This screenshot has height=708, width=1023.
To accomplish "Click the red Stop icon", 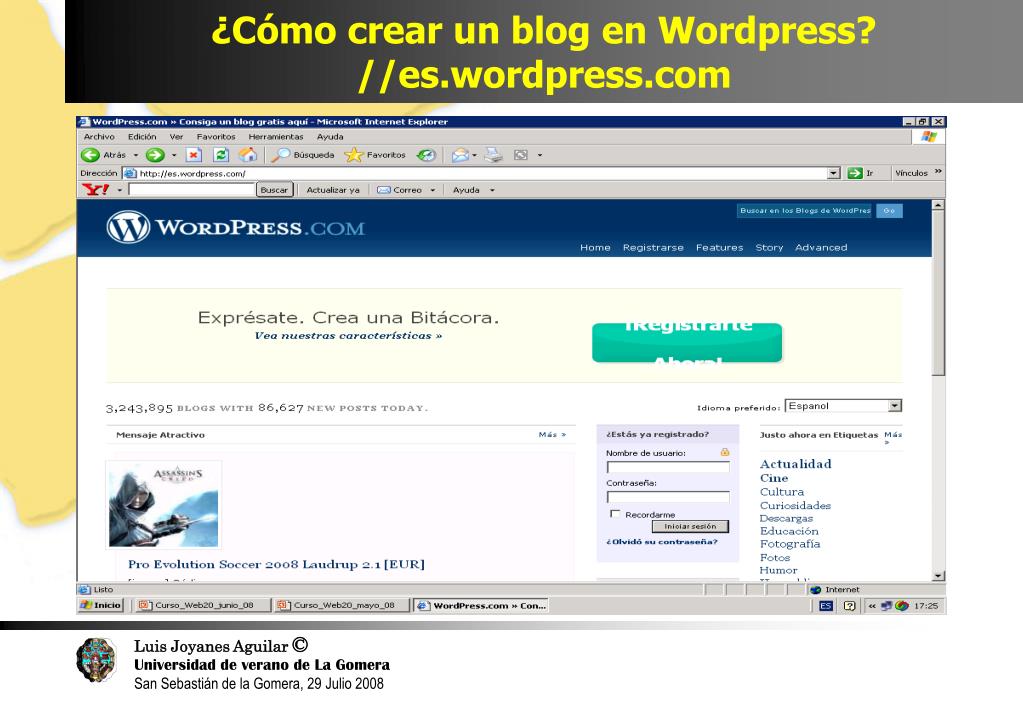I will click(194, 155).
